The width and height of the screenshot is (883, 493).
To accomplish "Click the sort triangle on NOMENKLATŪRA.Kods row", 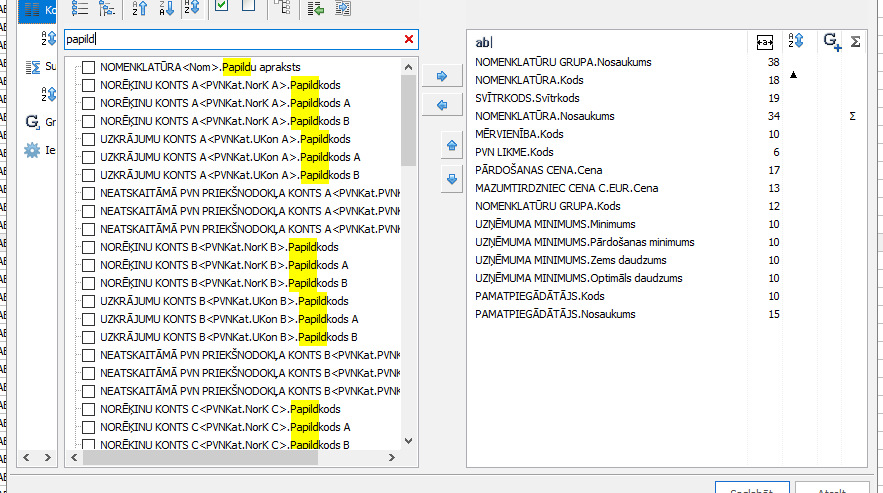I will pos(793,74).
